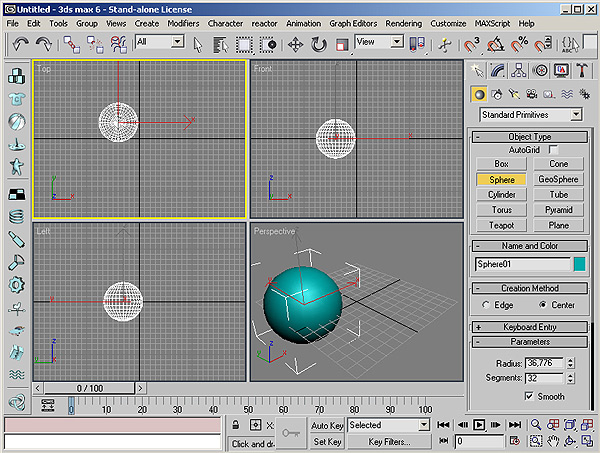Select the Move transform tool

pyautogui.click(x=296, y=44)
